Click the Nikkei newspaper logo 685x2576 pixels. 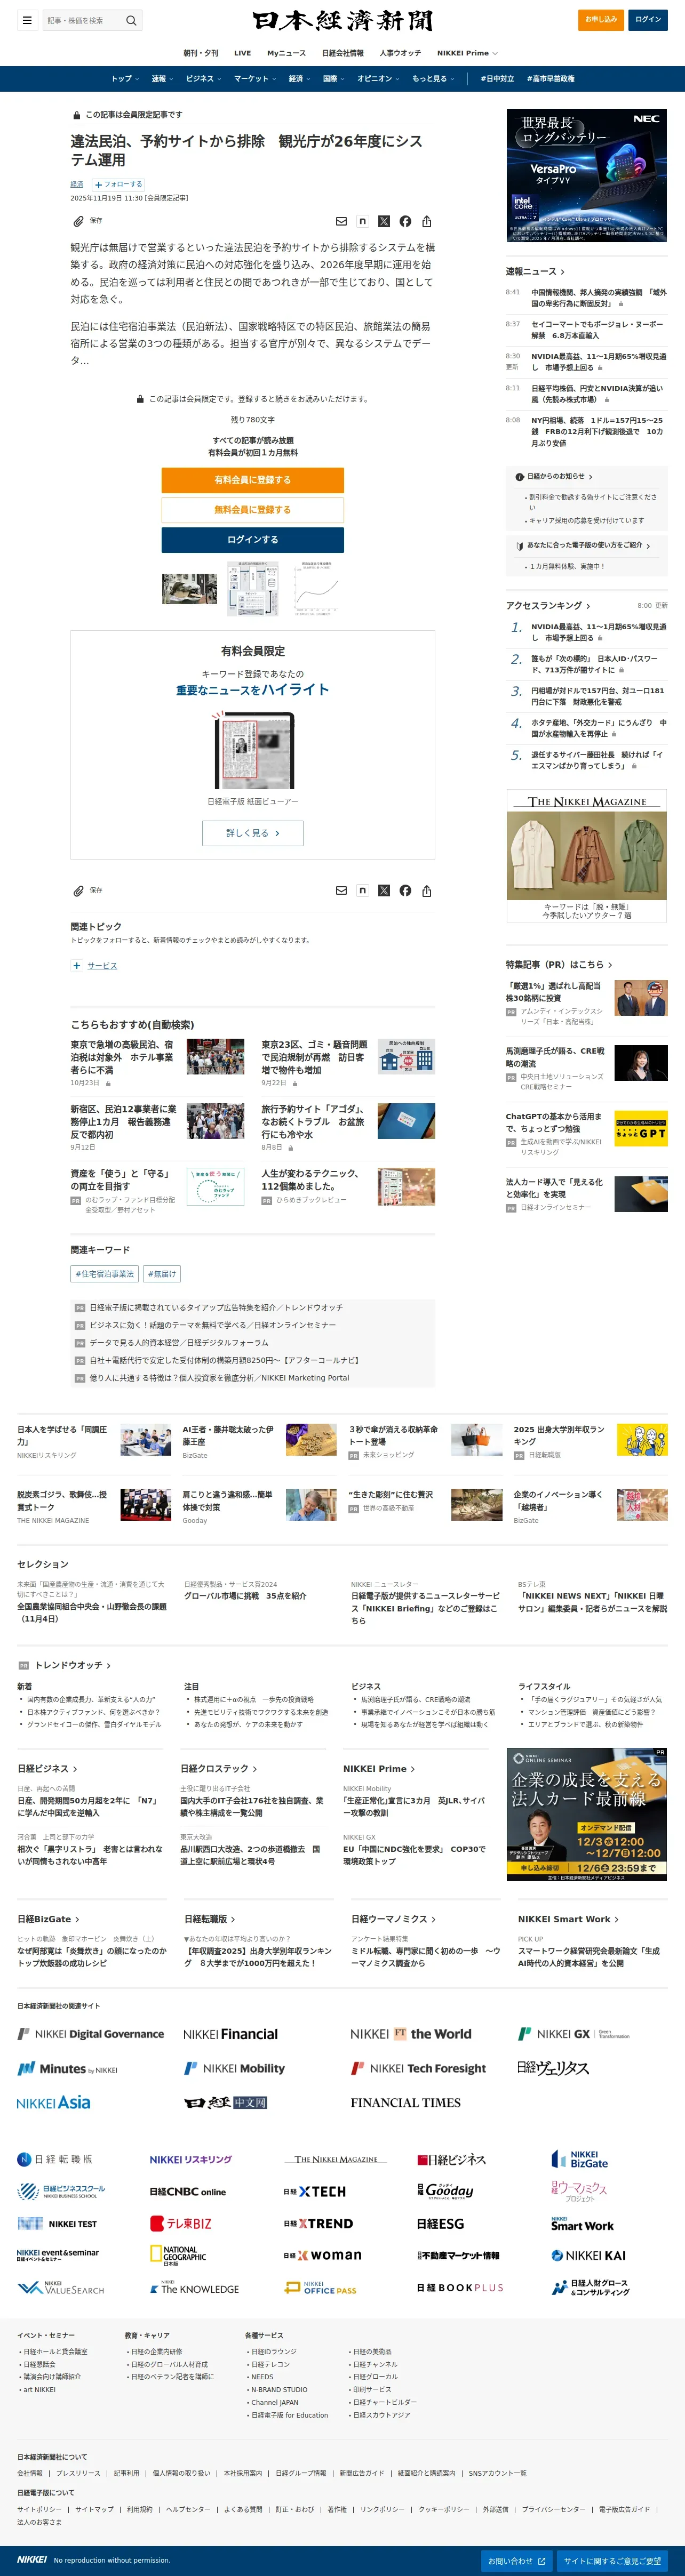point(342,20)
